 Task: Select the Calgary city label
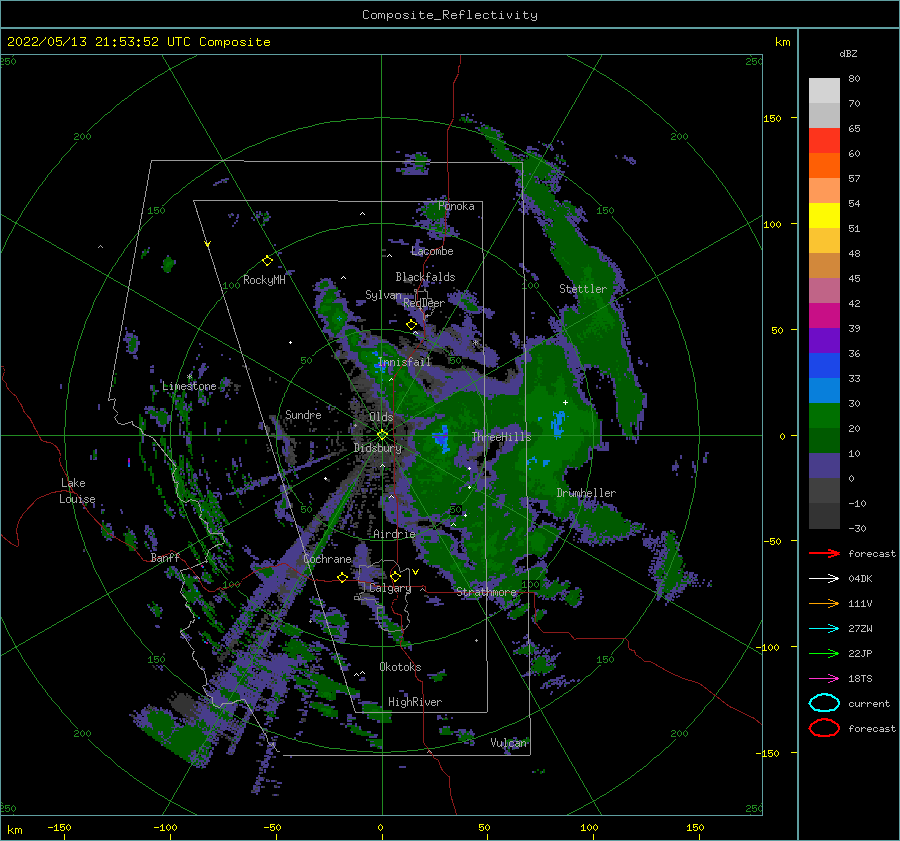click(390, 588)
